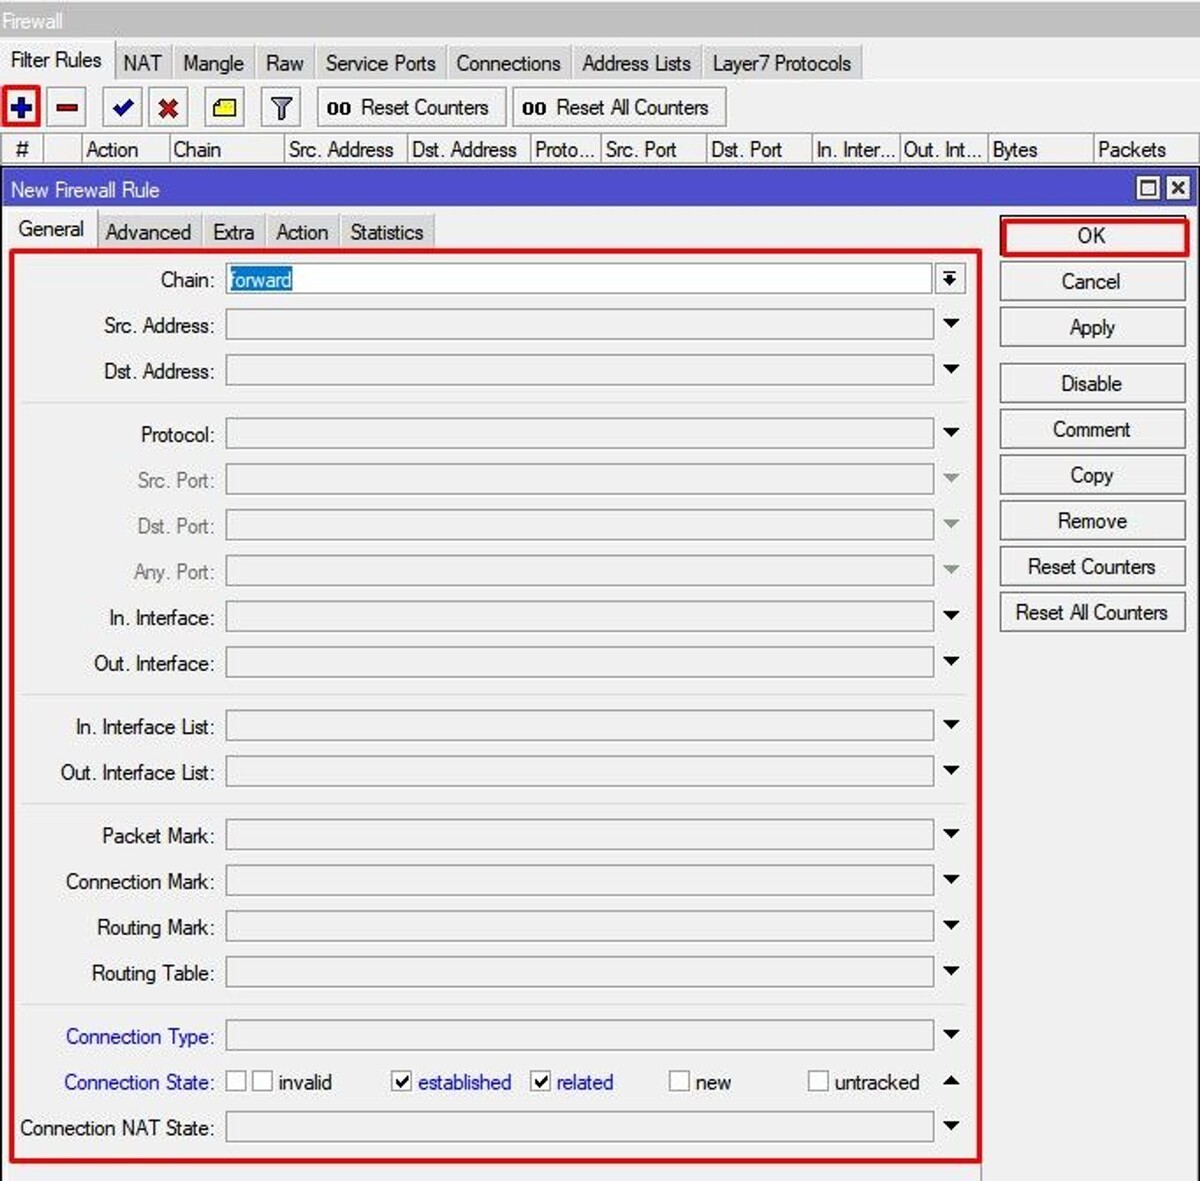Viewport: 1200px width, 1181px height.
Task: Switch to the Mangle tab
Action: 213,63
